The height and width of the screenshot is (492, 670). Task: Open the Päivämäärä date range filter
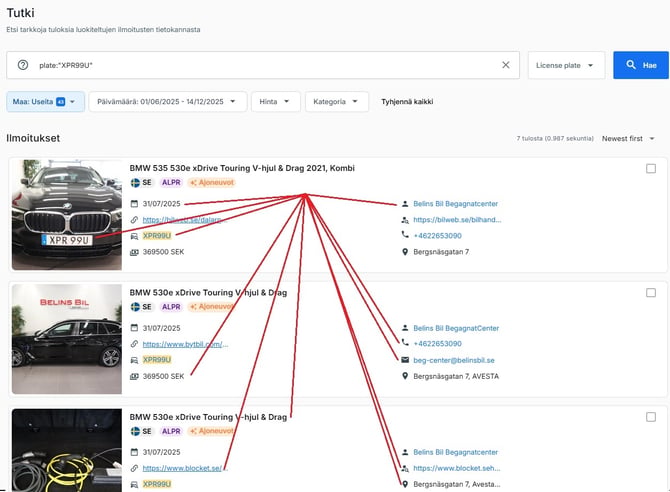[168, 102]
